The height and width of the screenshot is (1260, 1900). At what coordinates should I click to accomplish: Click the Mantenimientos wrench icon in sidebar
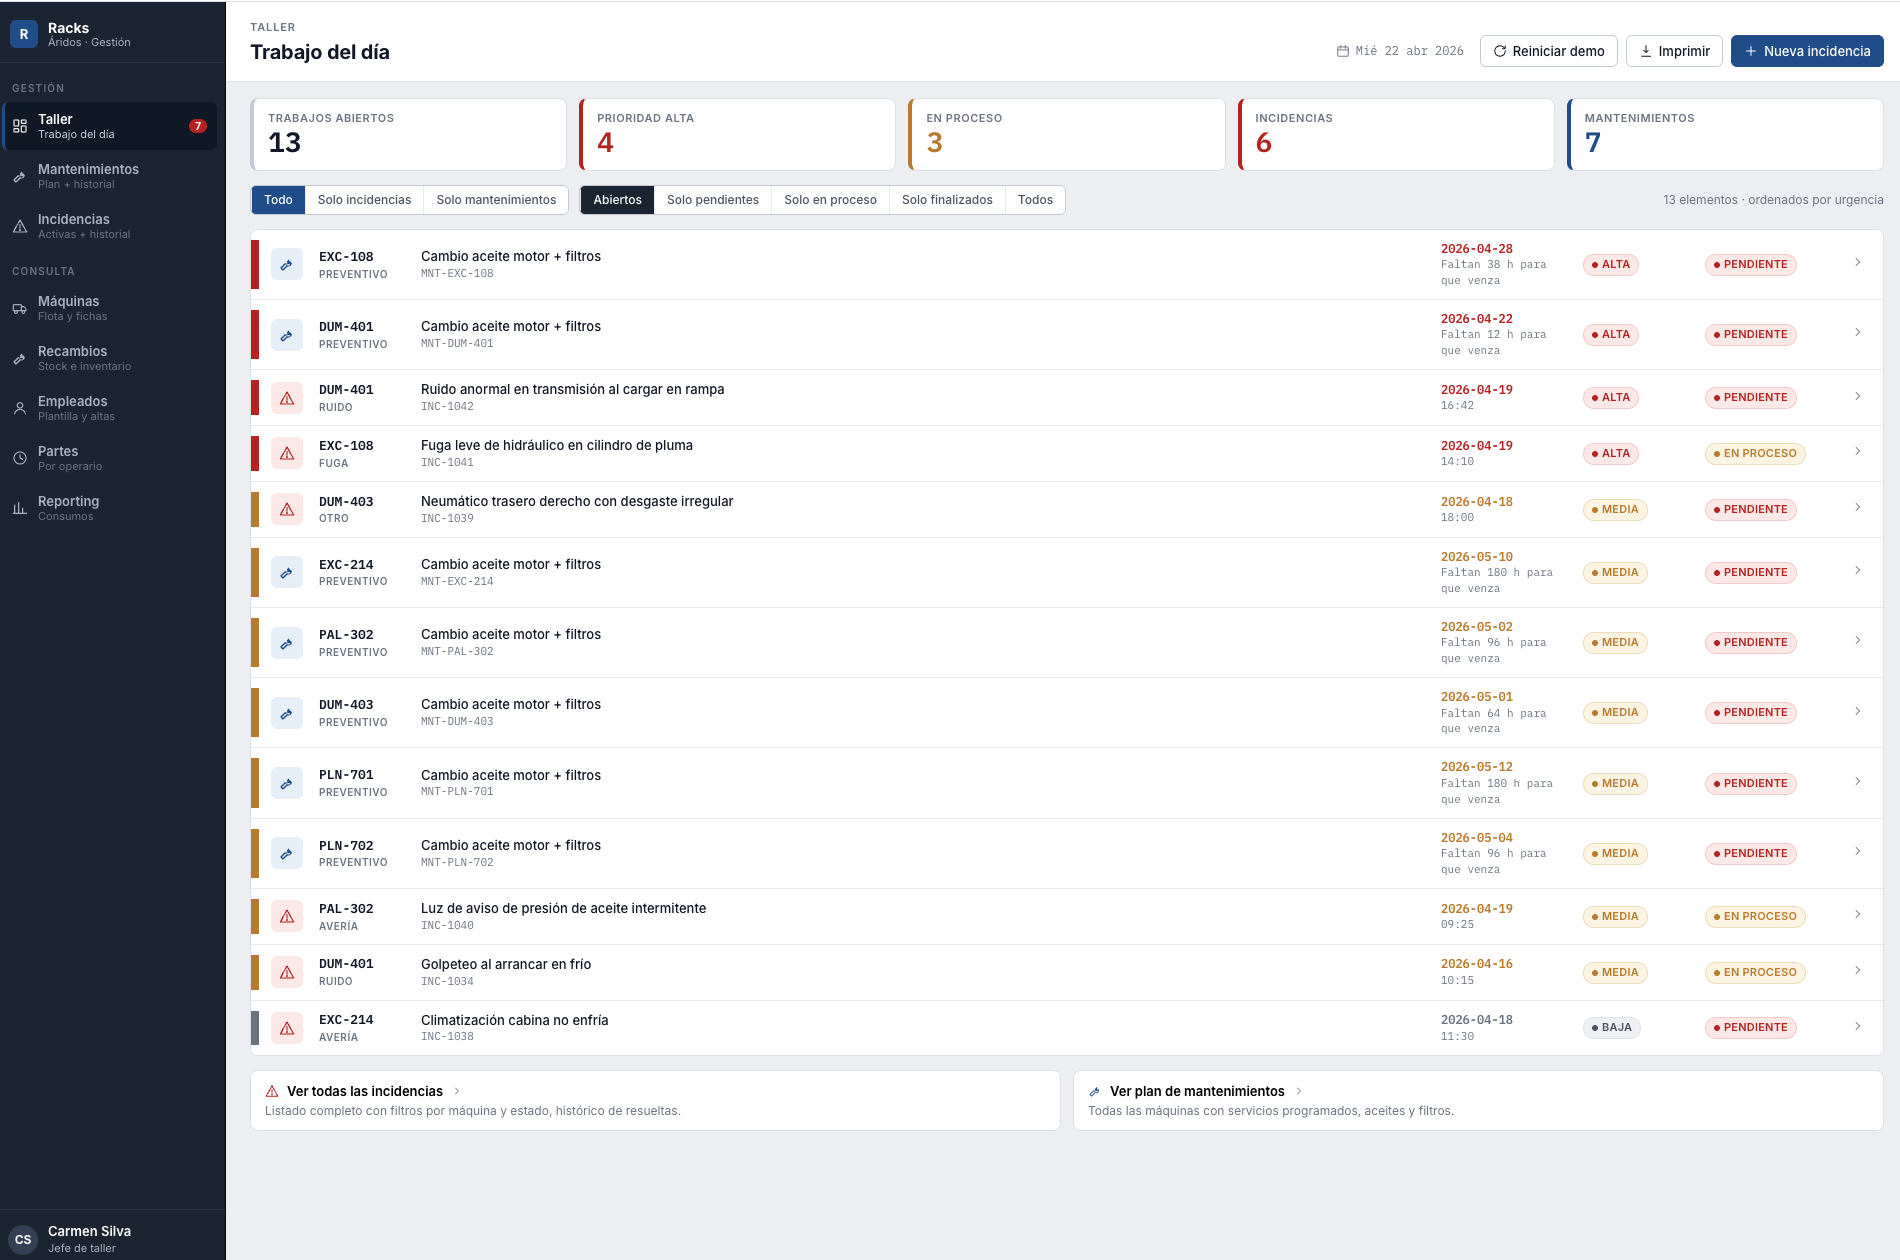pos(20,177)
